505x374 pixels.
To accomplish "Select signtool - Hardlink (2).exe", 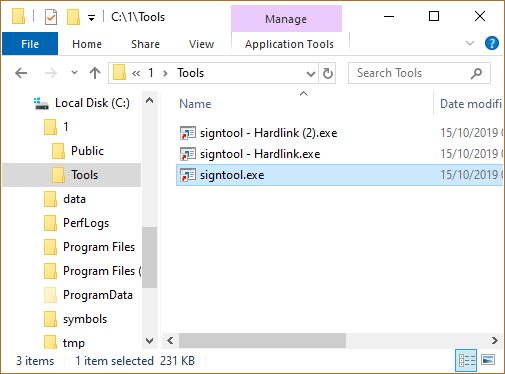I will [269, 133].
